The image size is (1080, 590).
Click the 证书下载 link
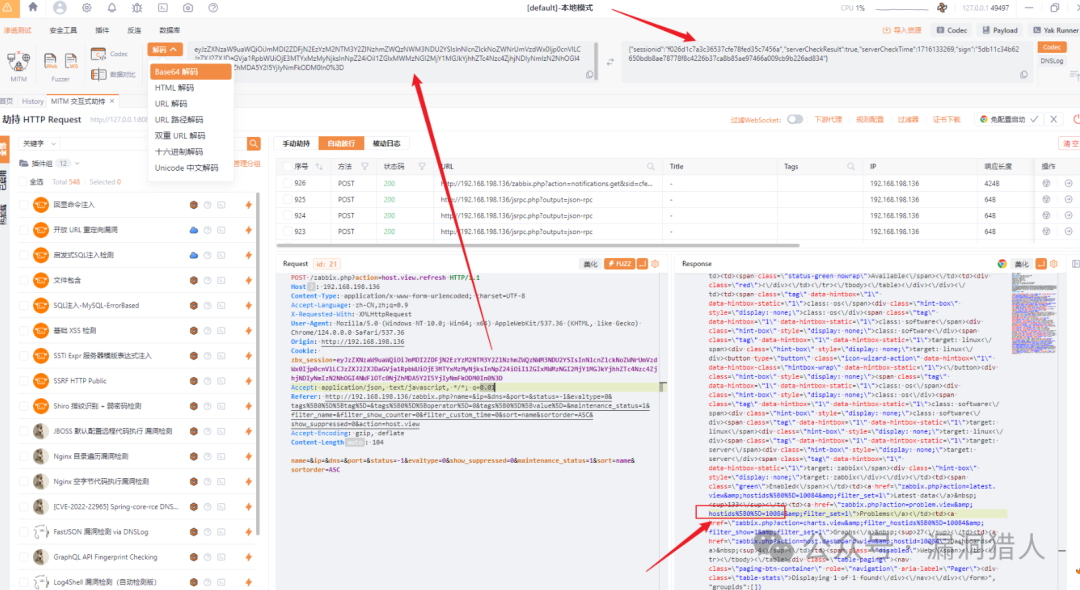946,119
